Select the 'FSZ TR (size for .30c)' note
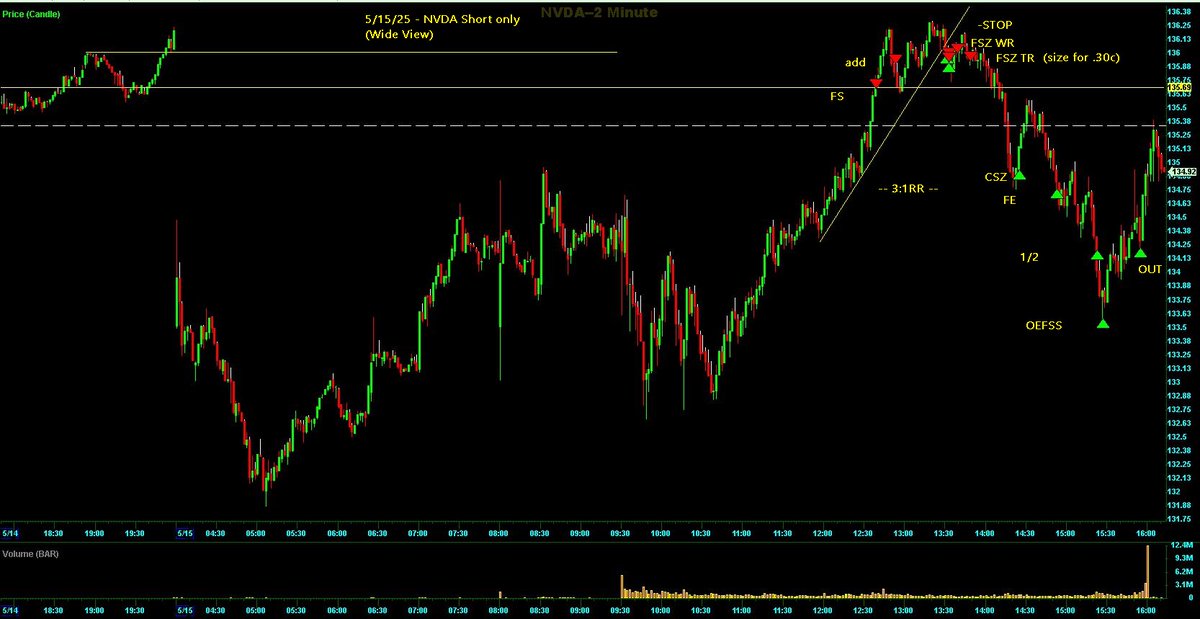Viewport: 1200px width, 619px height. click(1058, 58)
